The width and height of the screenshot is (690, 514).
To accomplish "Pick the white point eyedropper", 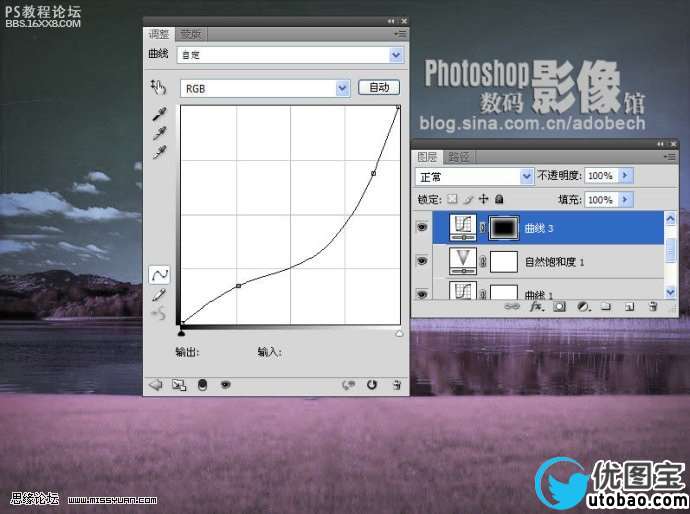I will (x=159, y=152).
